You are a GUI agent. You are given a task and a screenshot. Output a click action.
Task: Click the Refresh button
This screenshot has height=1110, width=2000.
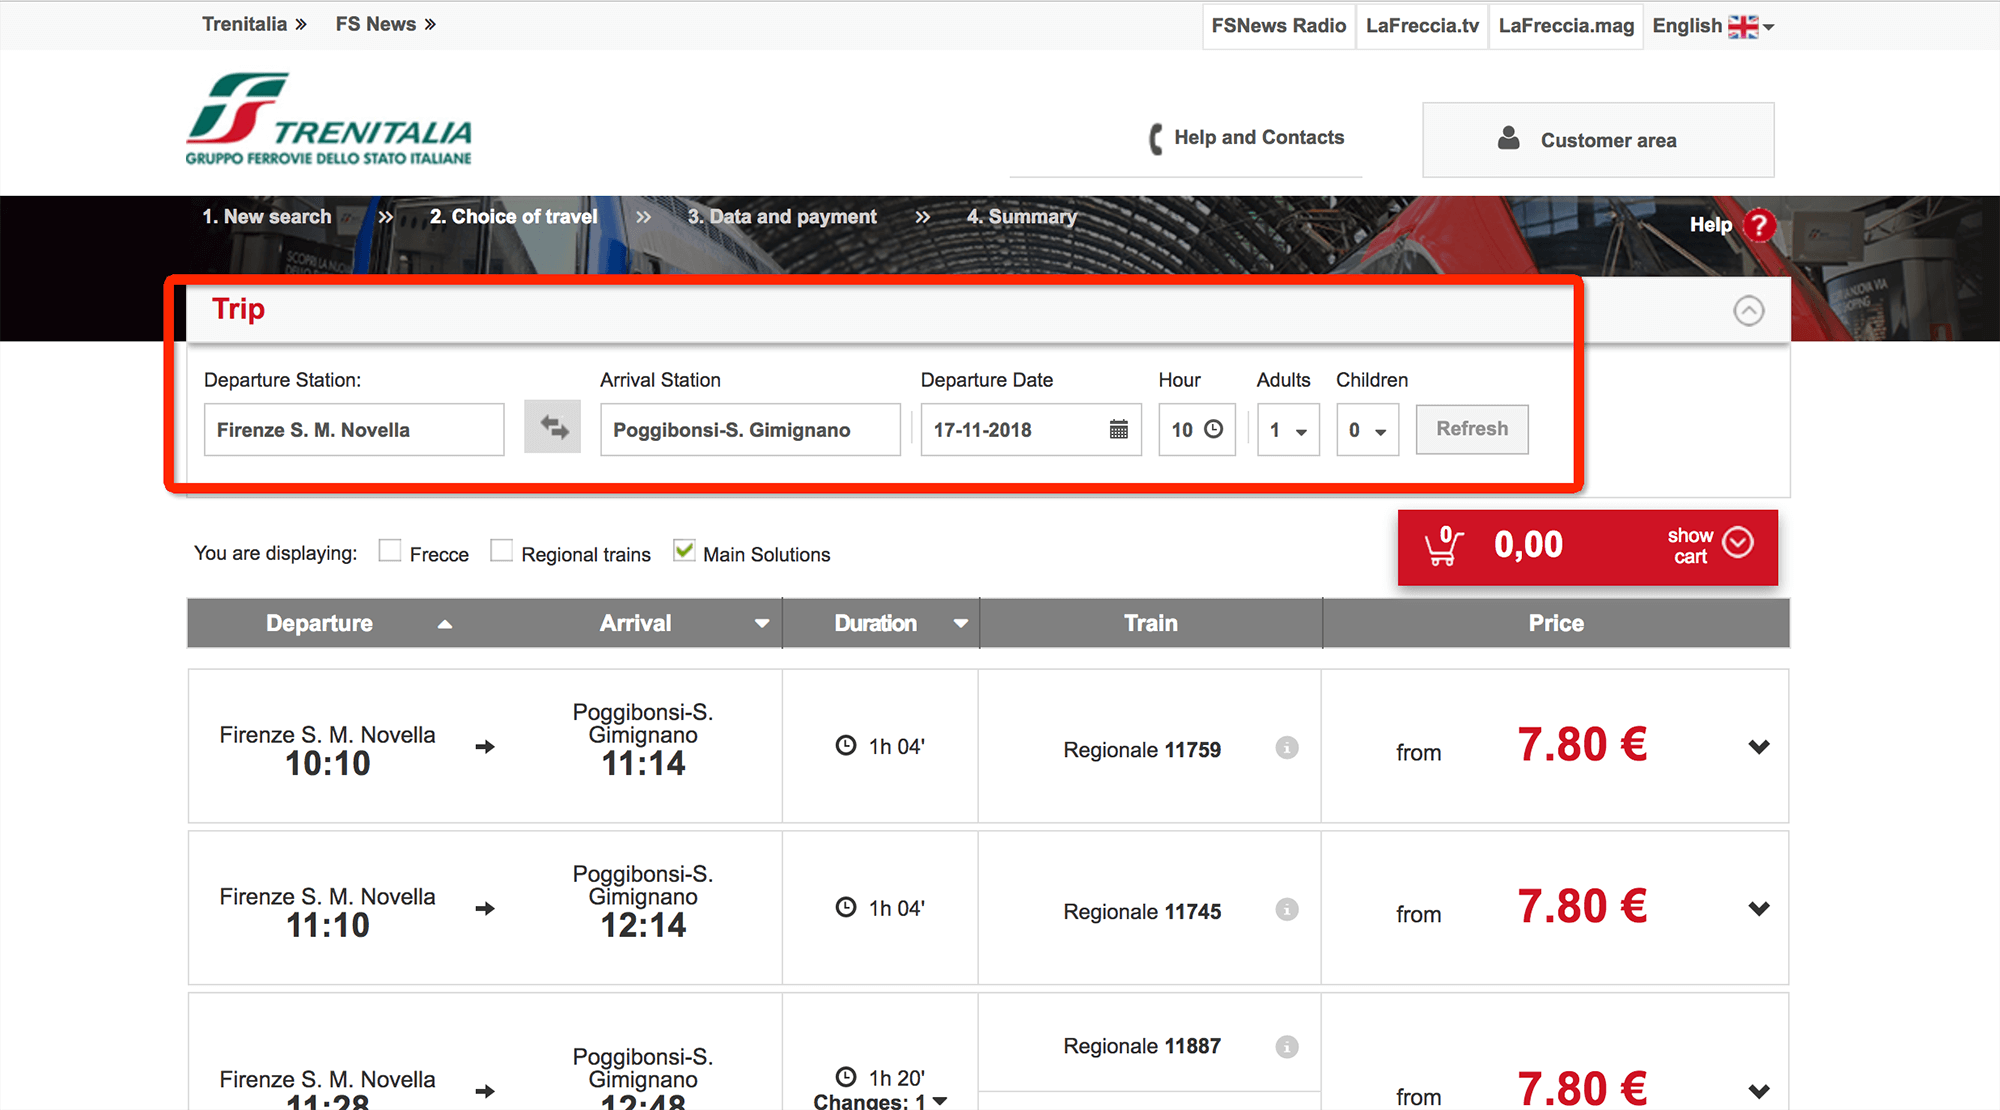1471,429
